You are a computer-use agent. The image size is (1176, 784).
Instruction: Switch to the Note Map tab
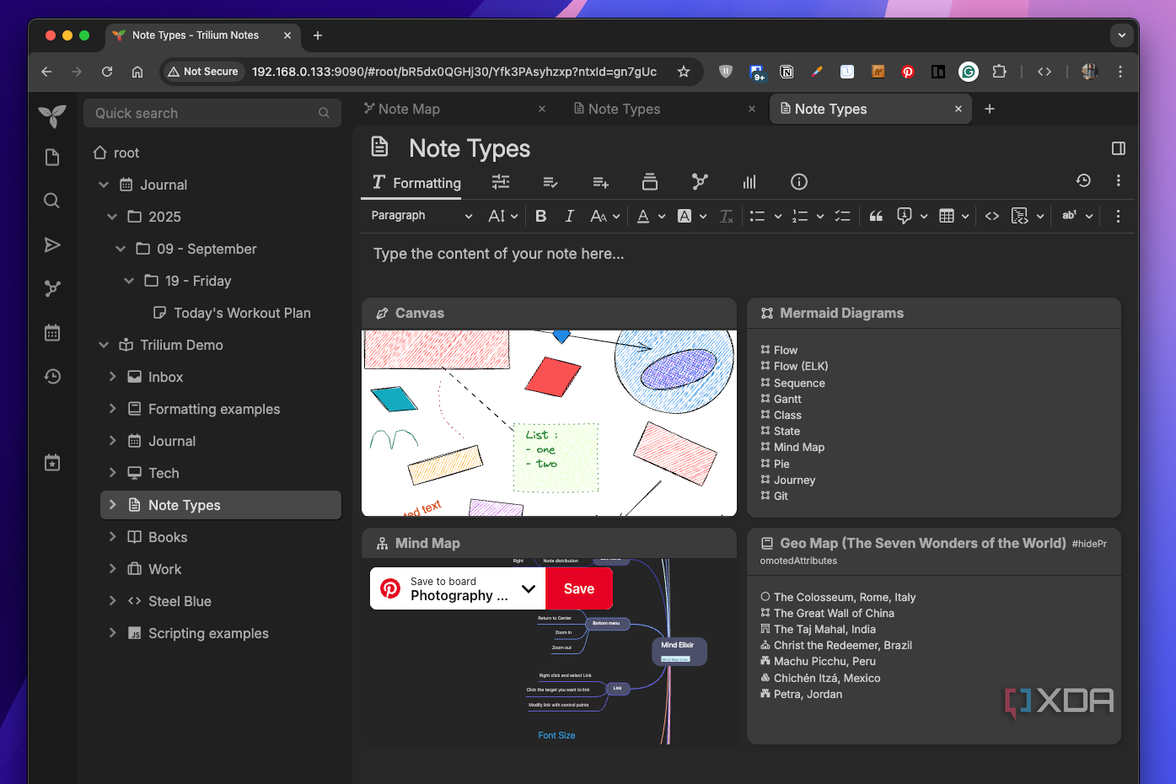454,110
